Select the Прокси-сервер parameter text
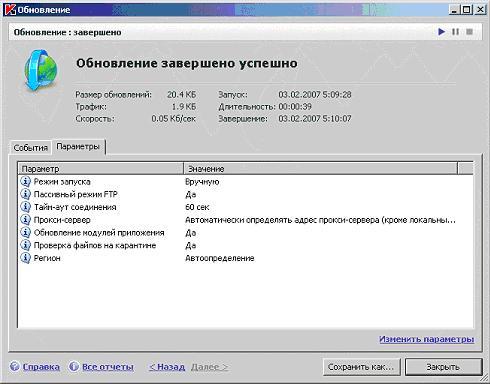Viewport: 490px width, 384px height. point(62,220)
